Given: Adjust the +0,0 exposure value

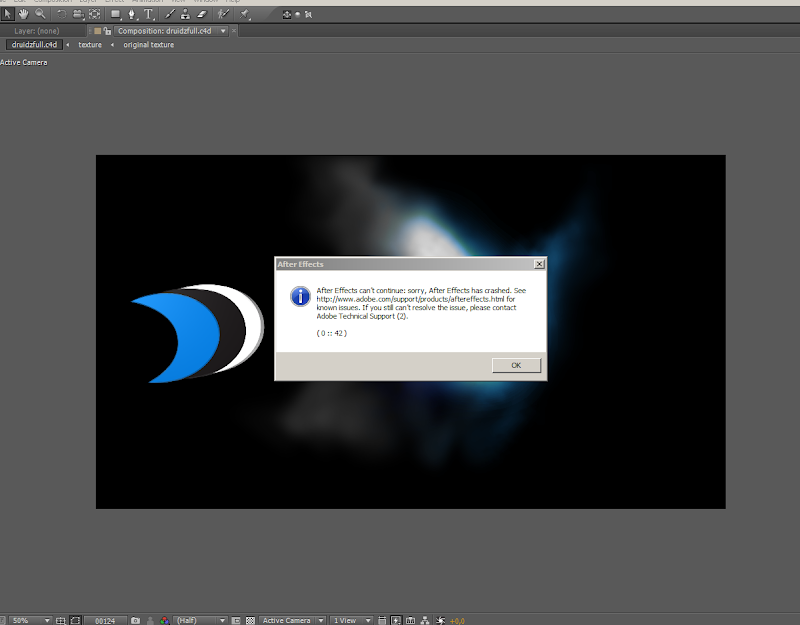Looking at the screenshot, I should click(x=457, y=621).
